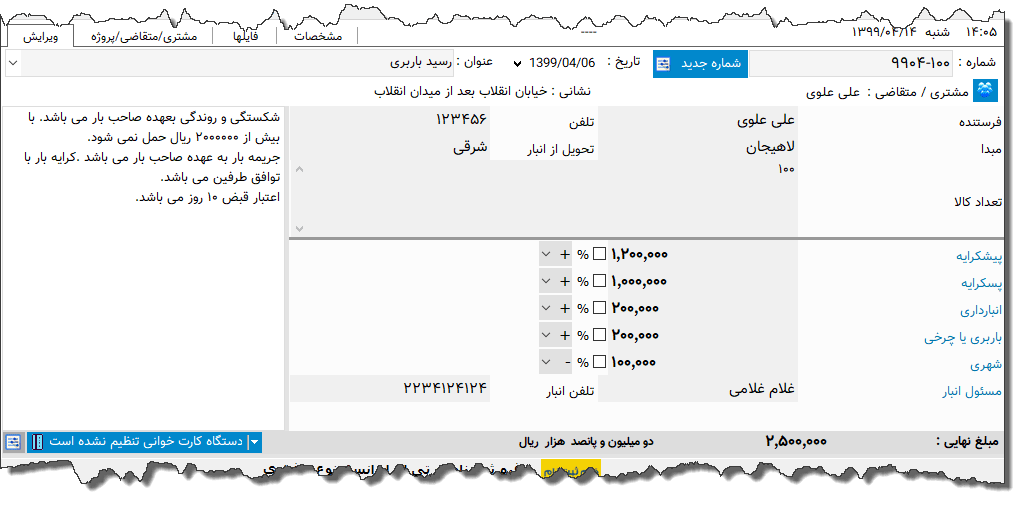Screen dimensions: 1021x506
Task: Click the تلفن انبار field ۲۲۳۴۱۲۴۱۲۴
Action: (389, 389)
